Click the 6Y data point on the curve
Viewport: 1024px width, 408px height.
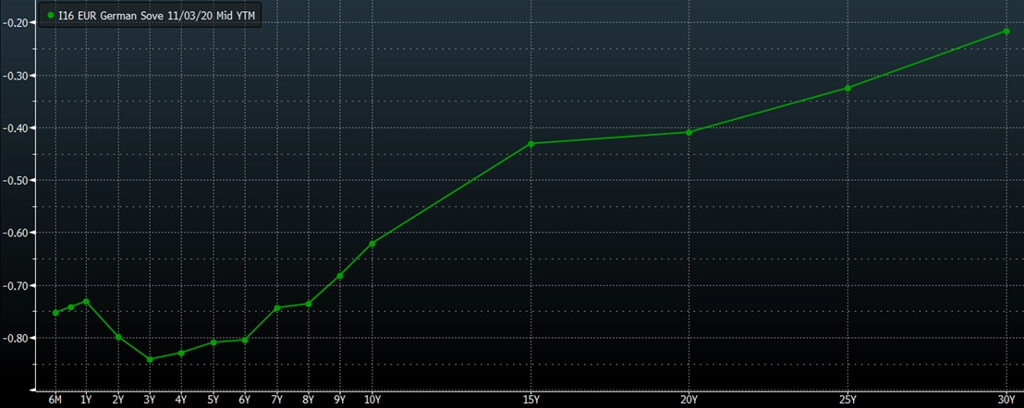(245, 340)
